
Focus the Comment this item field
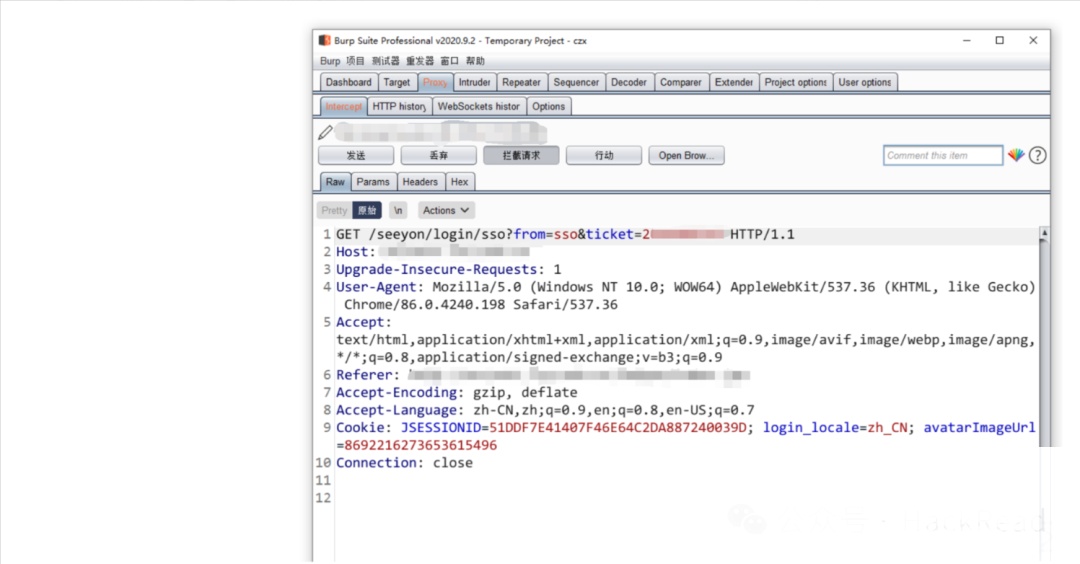click(943, 156)
